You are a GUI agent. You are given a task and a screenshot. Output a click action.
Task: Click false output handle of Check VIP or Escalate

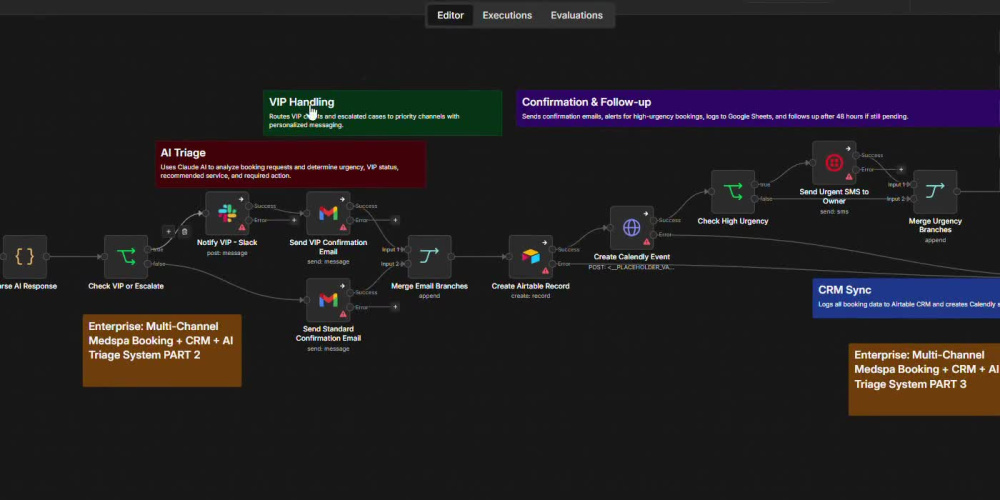tap(149, 264)
